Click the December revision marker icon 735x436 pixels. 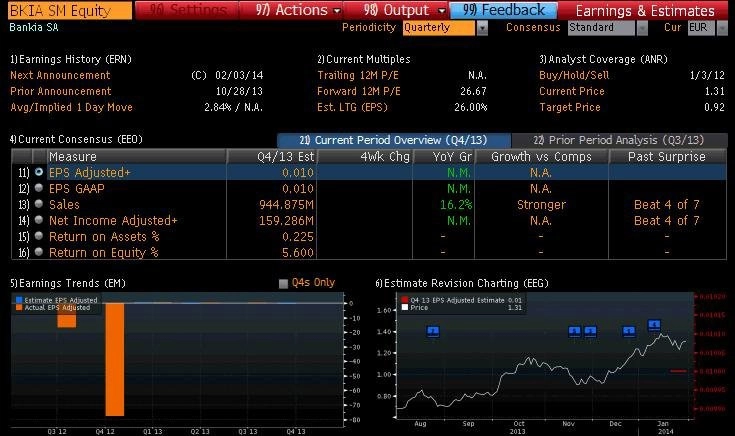629,332
